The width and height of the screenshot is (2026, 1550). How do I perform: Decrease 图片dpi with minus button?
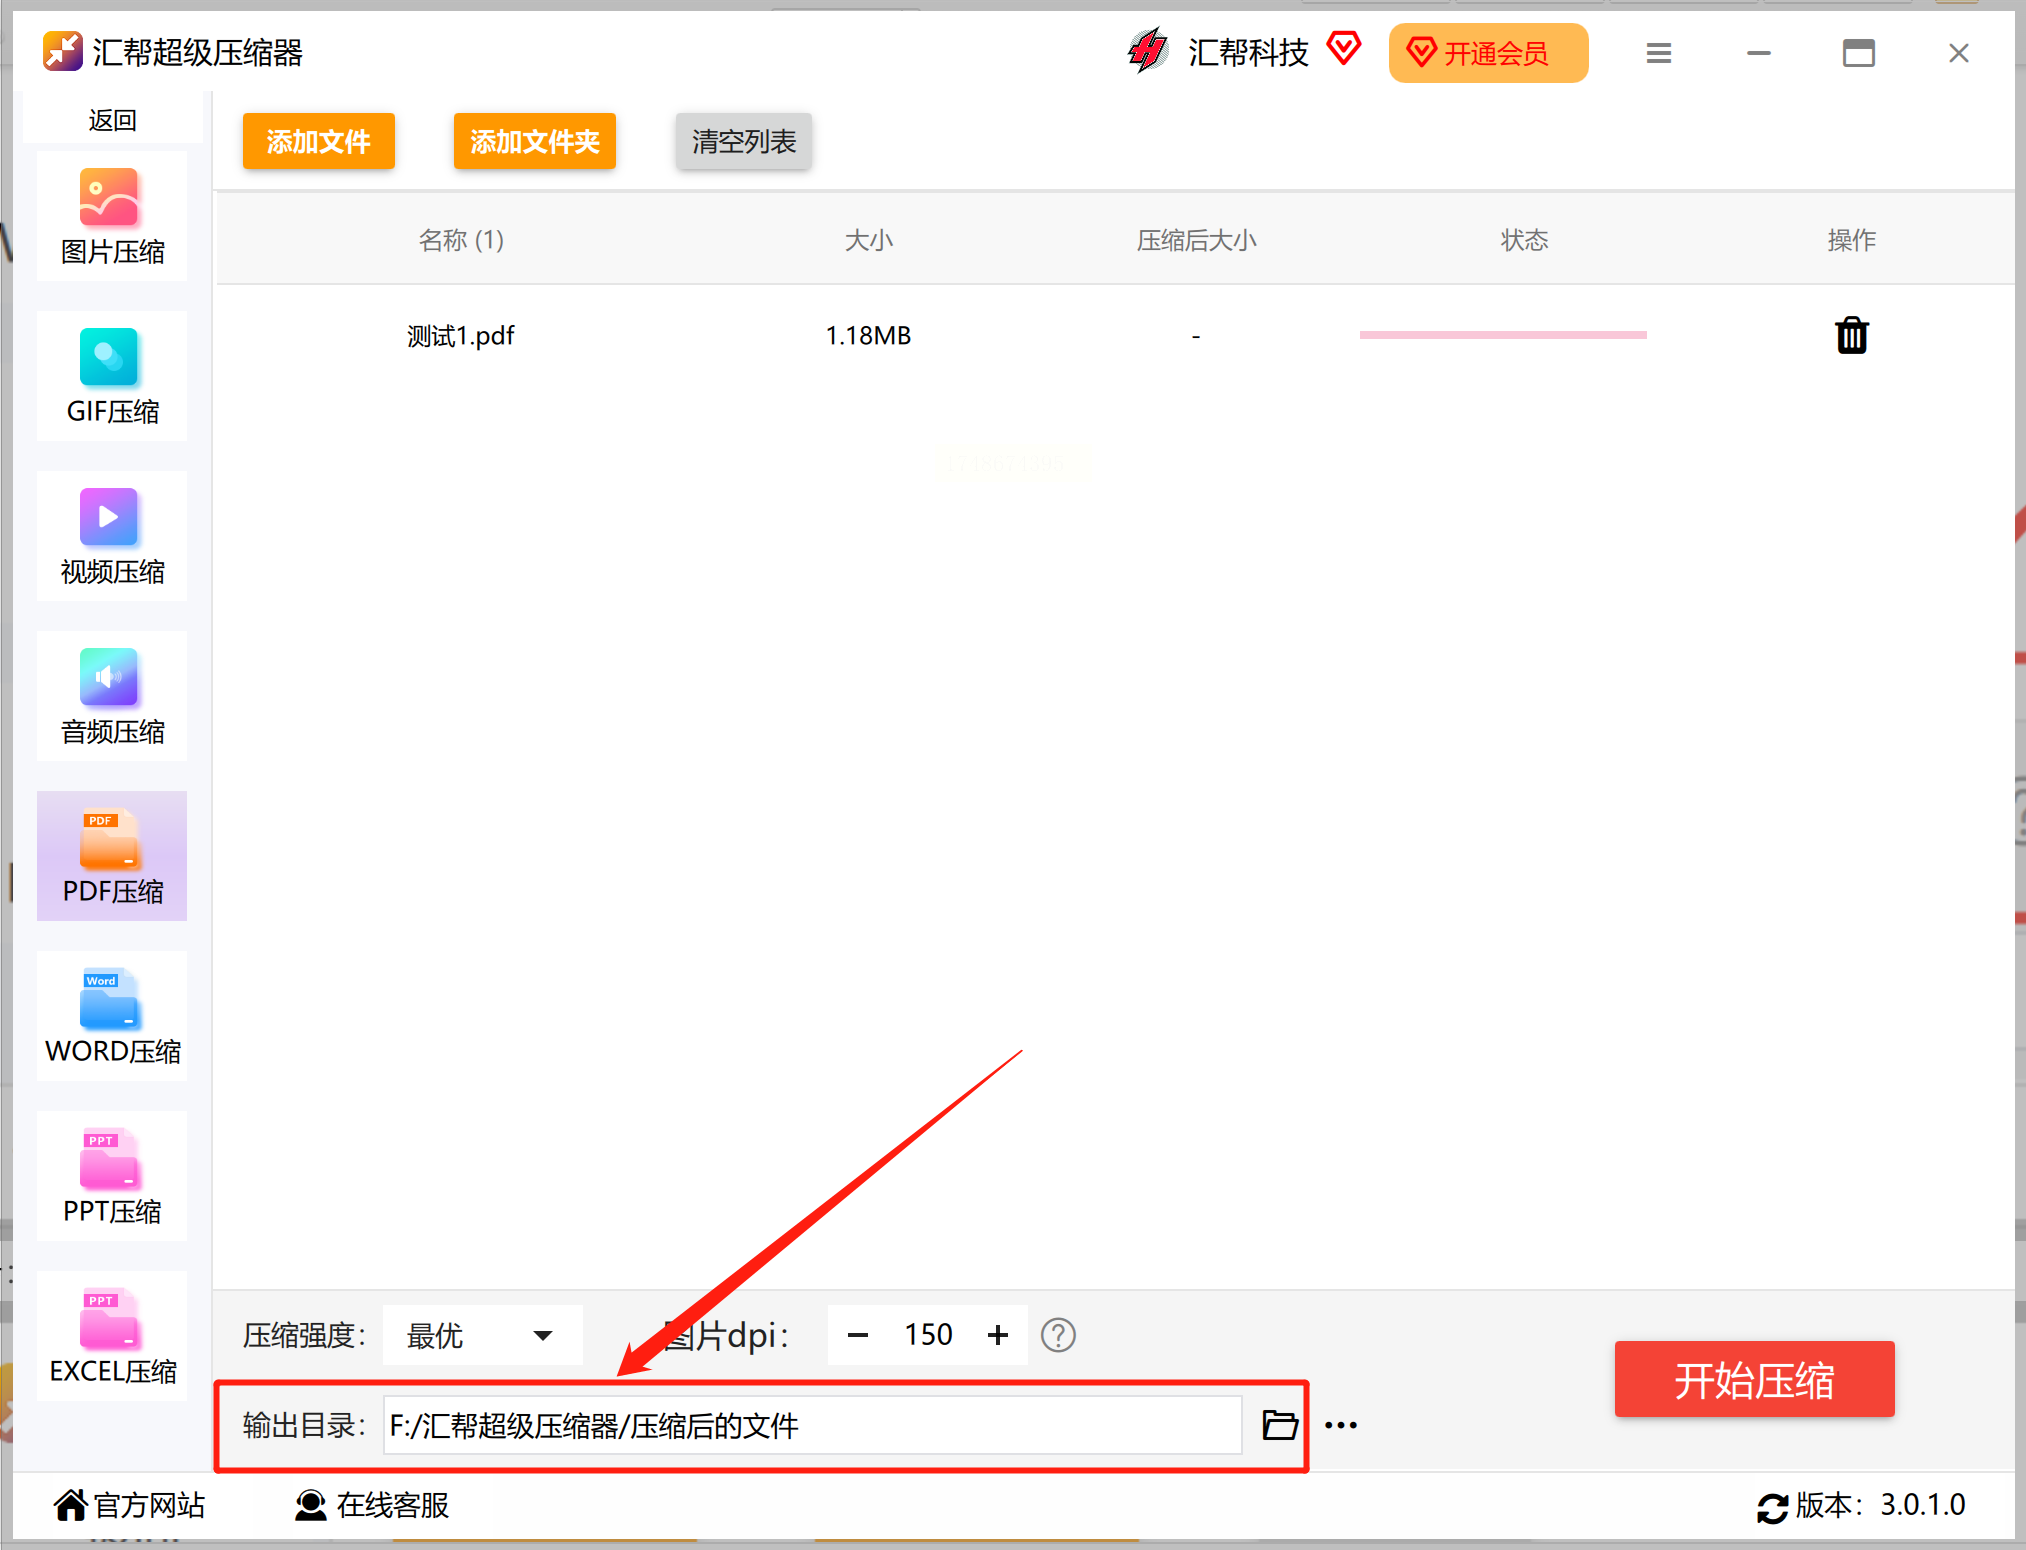click(858, 1335)
